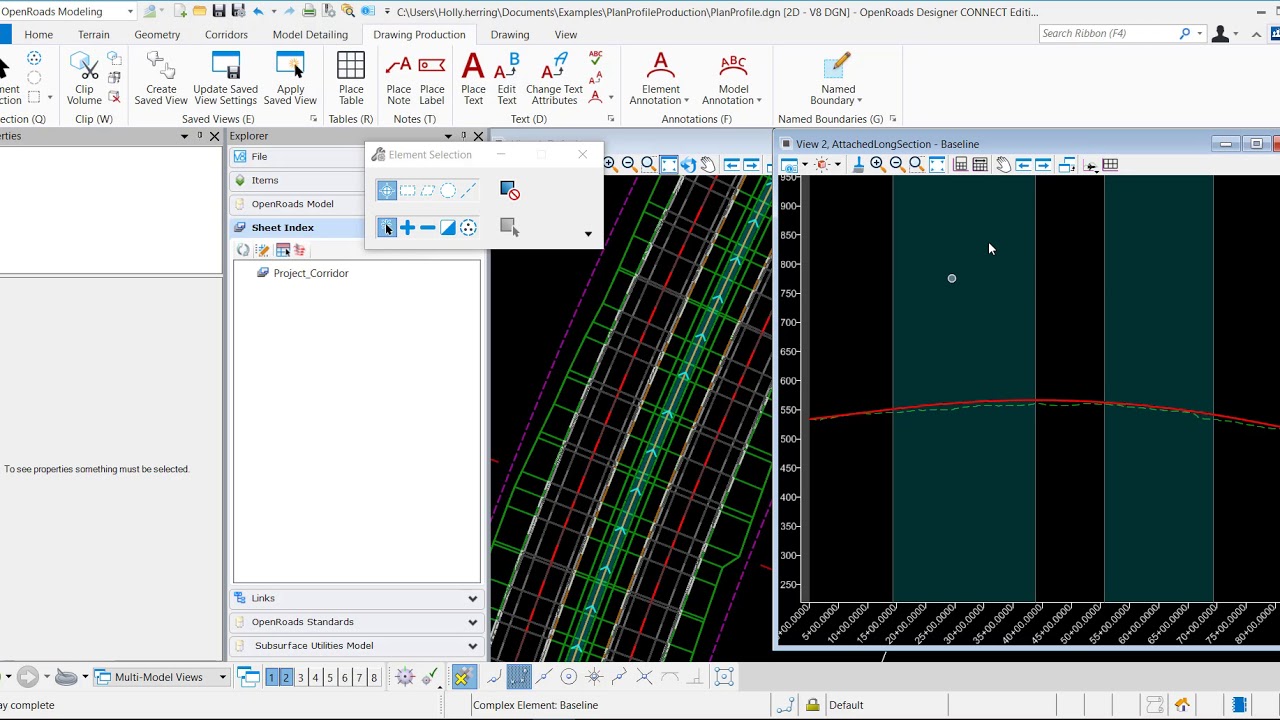Click the refresh icon in Sheet Index toolbar
1280x720 pixels.
[x=243, y=250]
